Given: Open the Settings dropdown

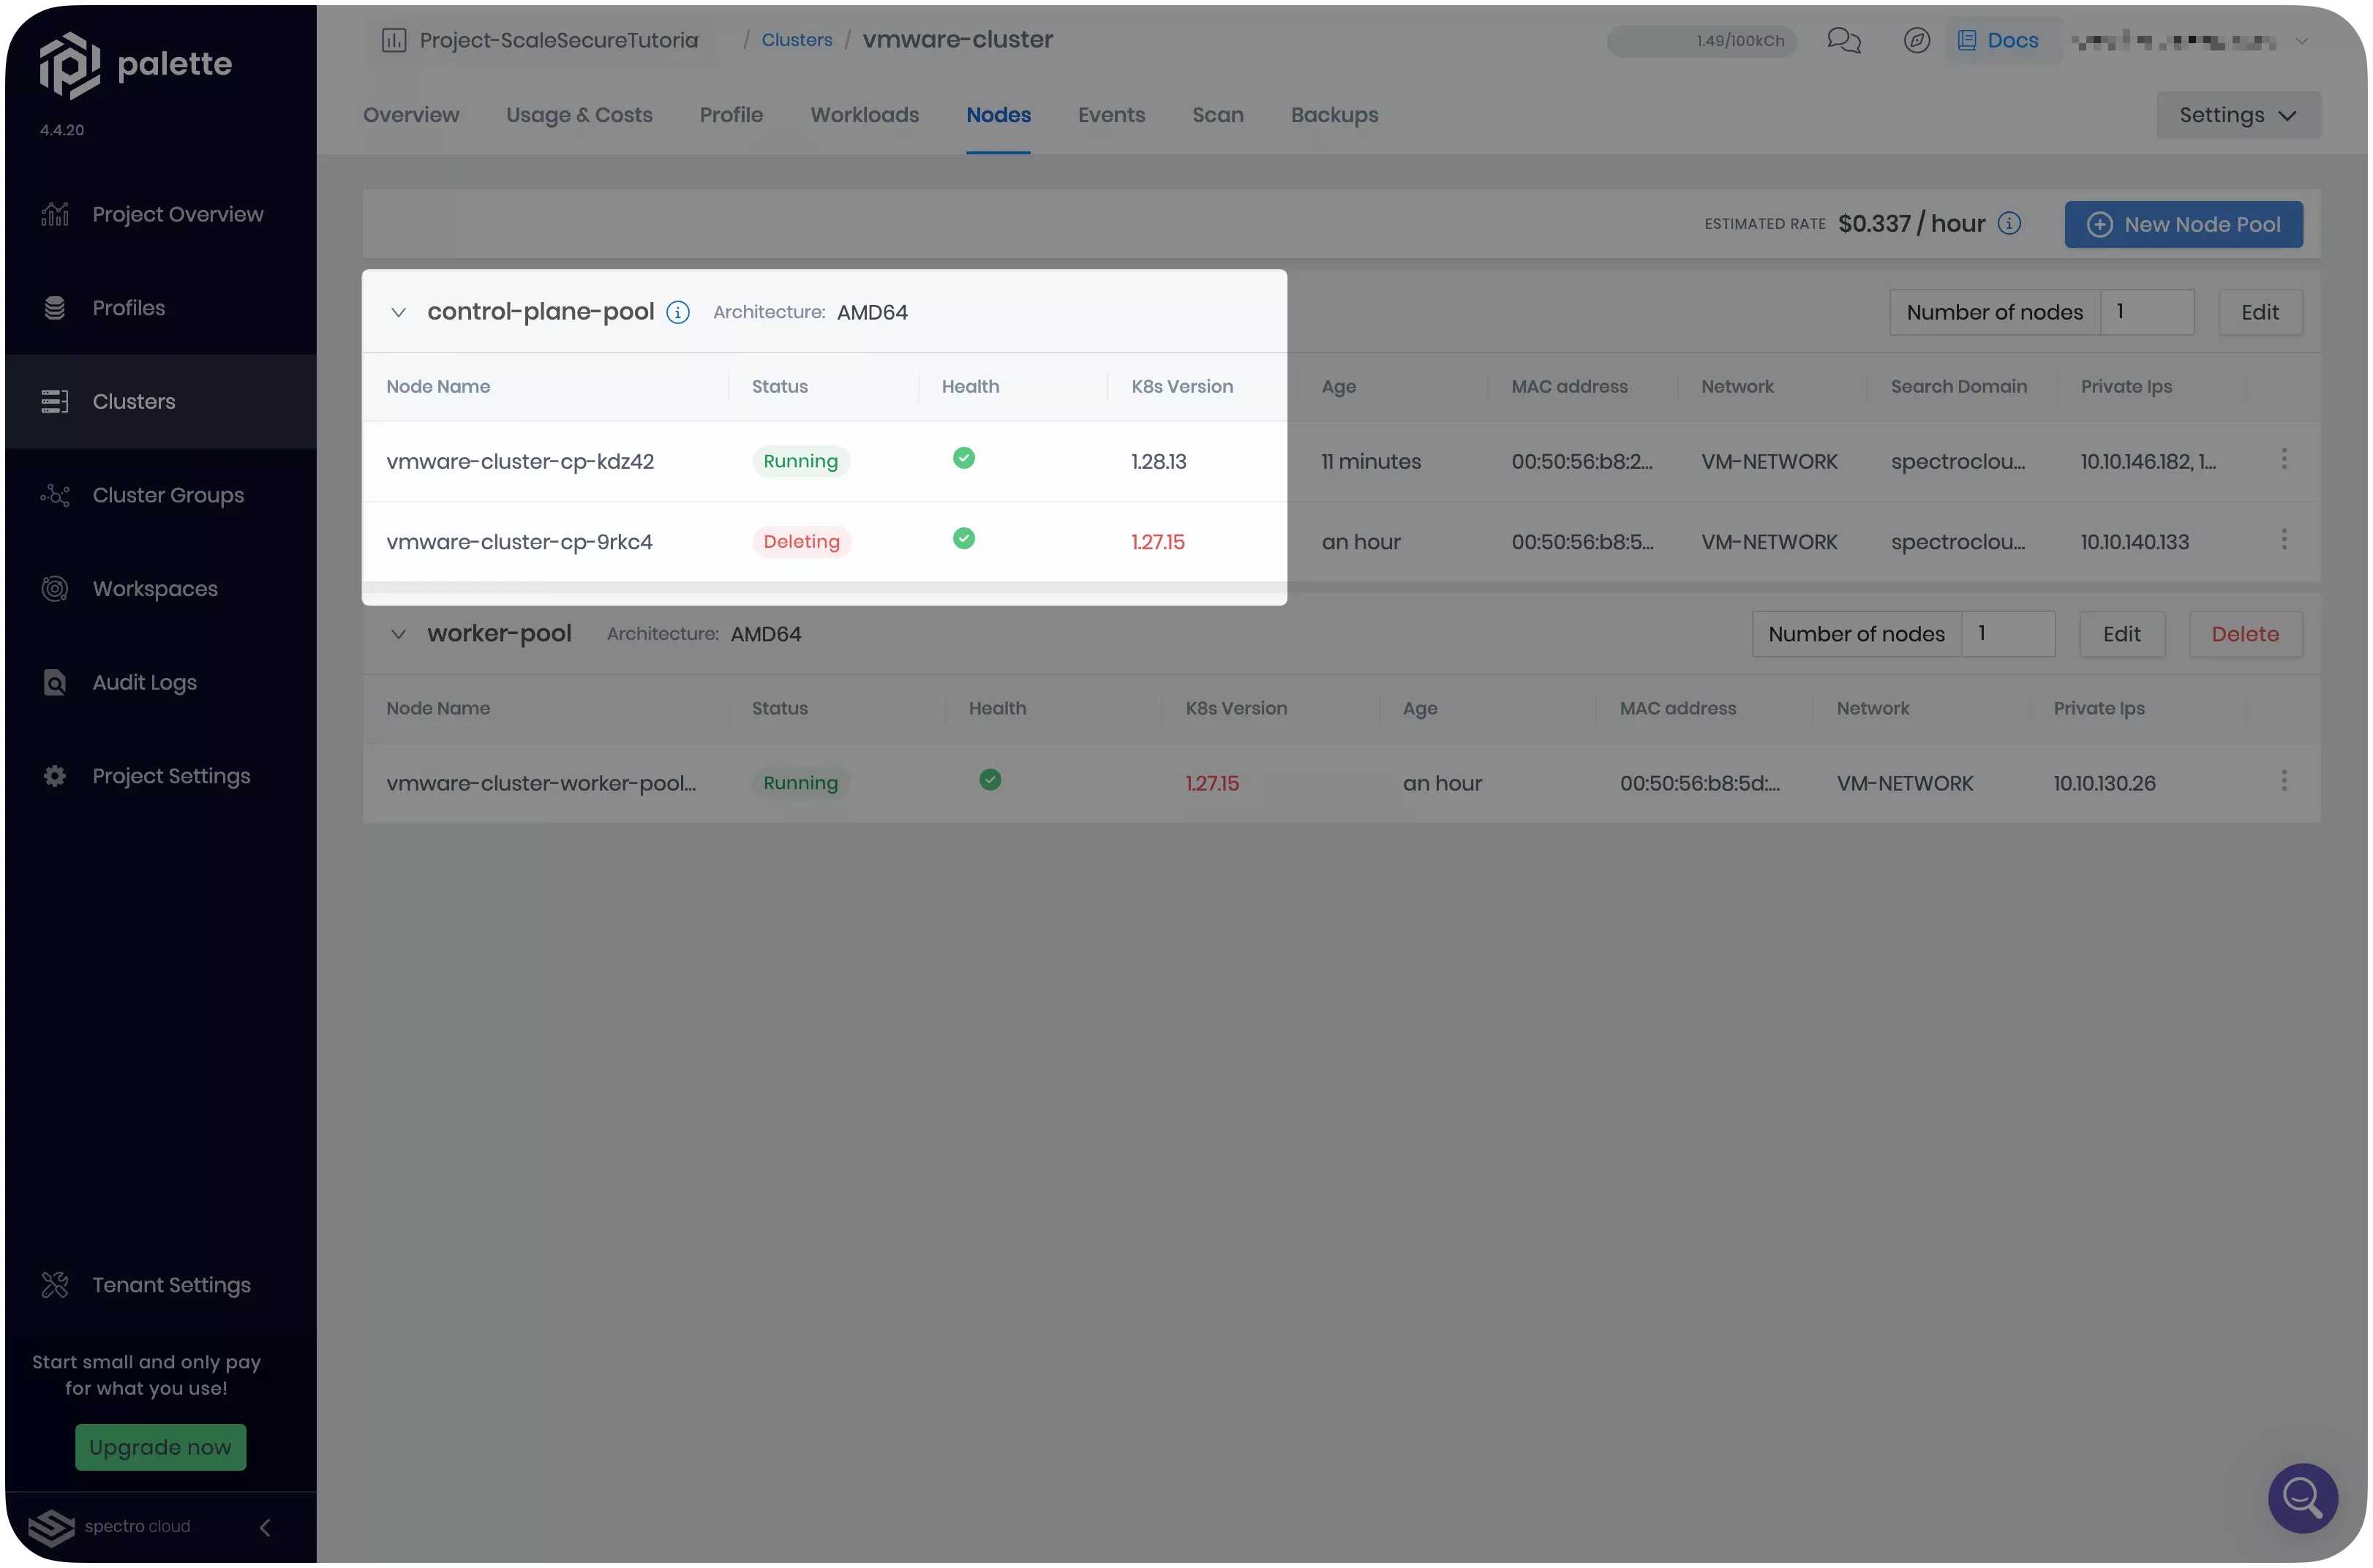Looking at the screenshot, I should click(x=2237, y=115).
